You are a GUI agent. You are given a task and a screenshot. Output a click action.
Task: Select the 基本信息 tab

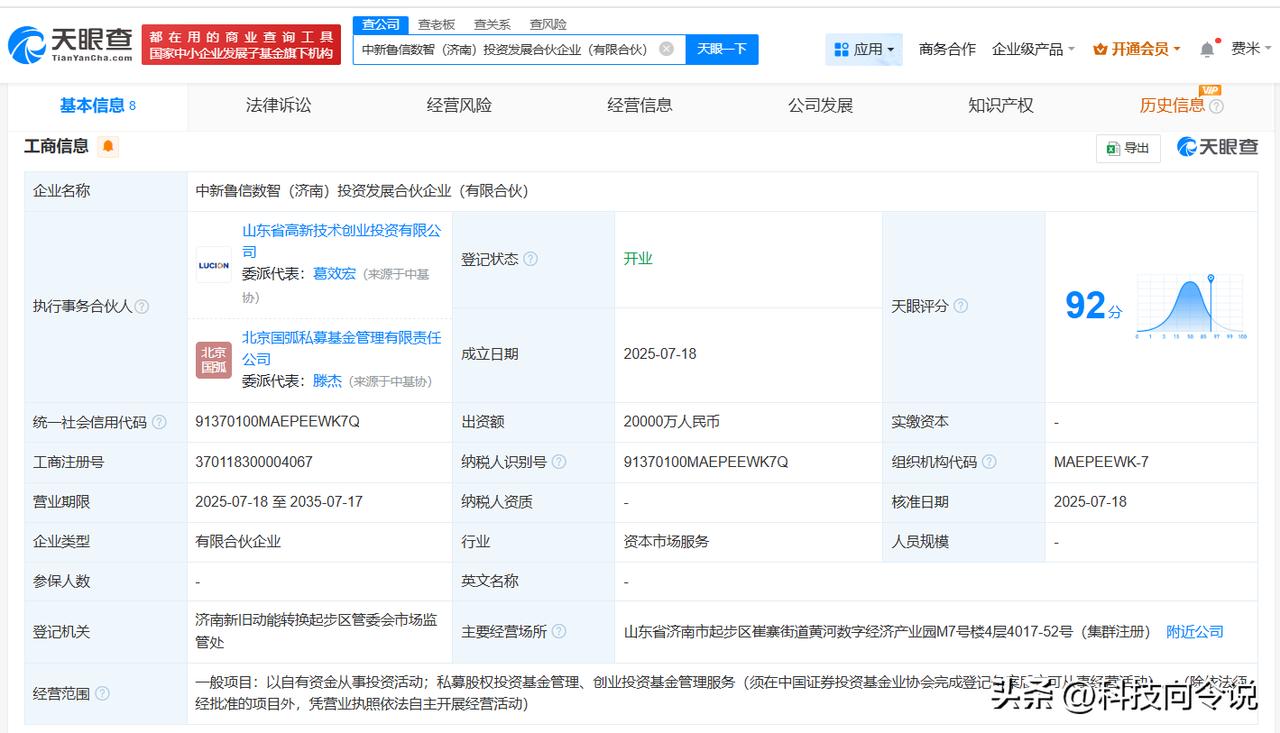pyautogui.click(x=97, y=106)
